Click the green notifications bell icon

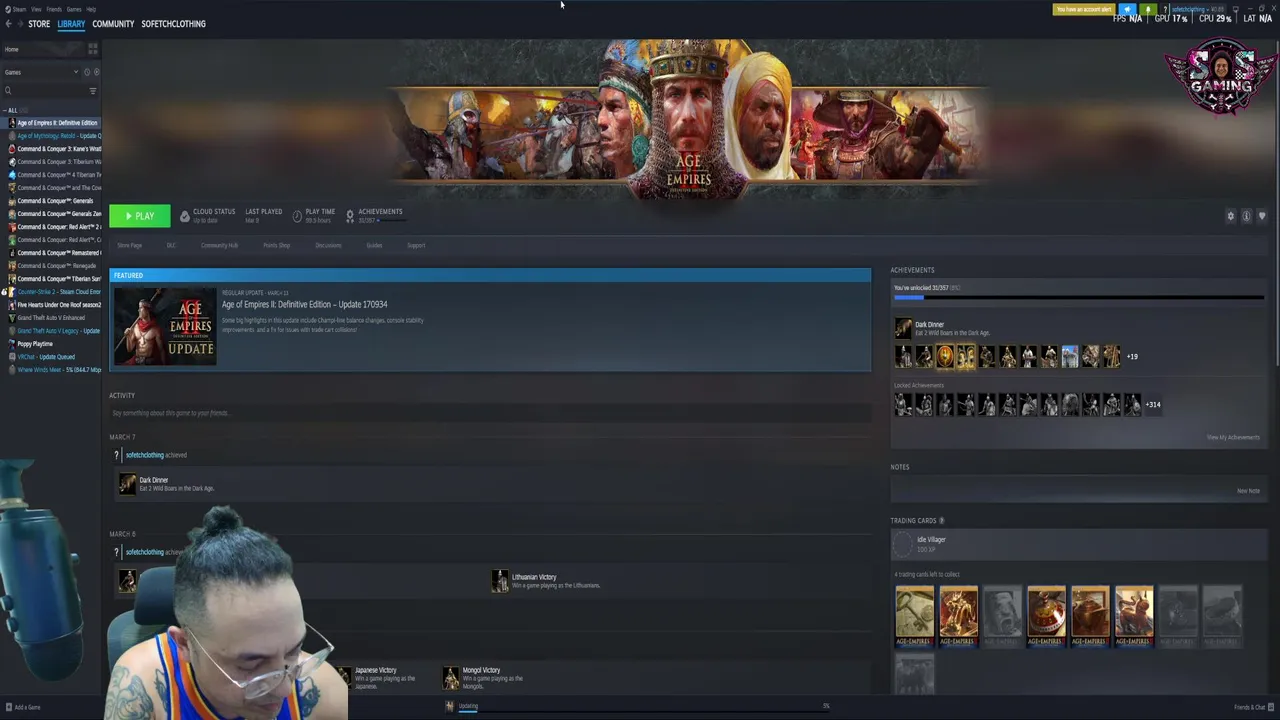pos(1148,9)
